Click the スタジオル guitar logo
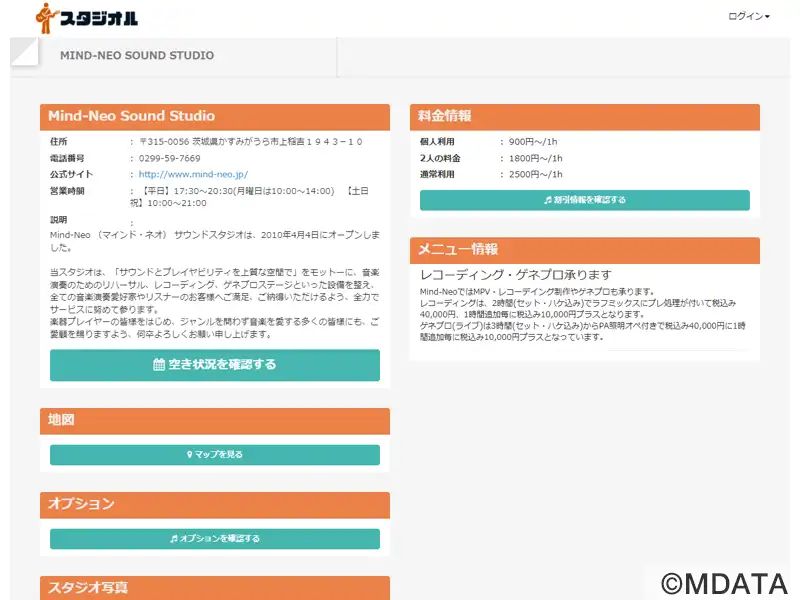 tap(87, 18)
